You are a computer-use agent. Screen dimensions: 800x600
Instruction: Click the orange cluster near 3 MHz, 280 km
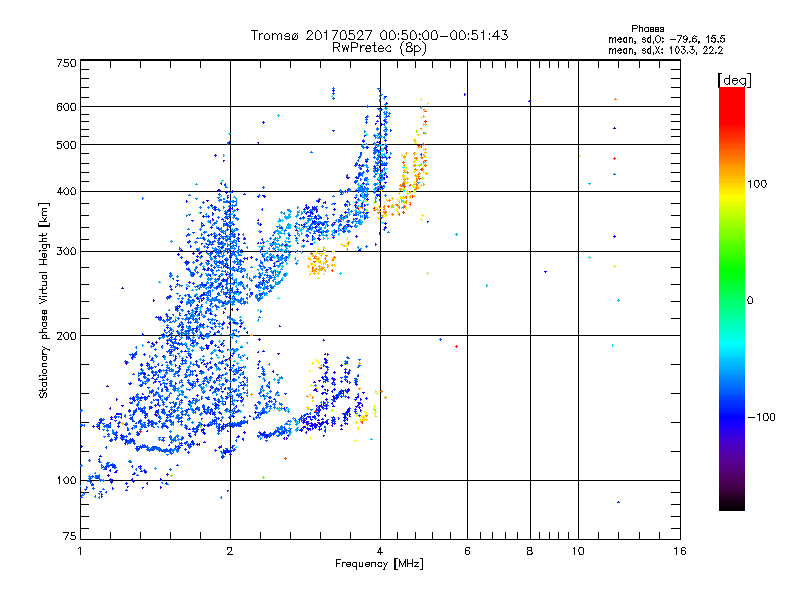[x=321, y=262]
